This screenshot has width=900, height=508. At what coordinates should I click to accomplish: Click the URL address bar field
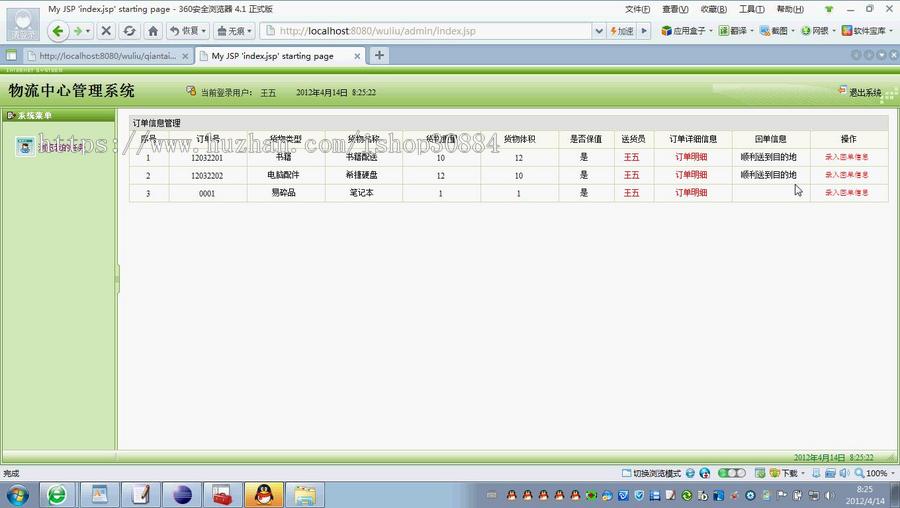[x=428, y=31]
